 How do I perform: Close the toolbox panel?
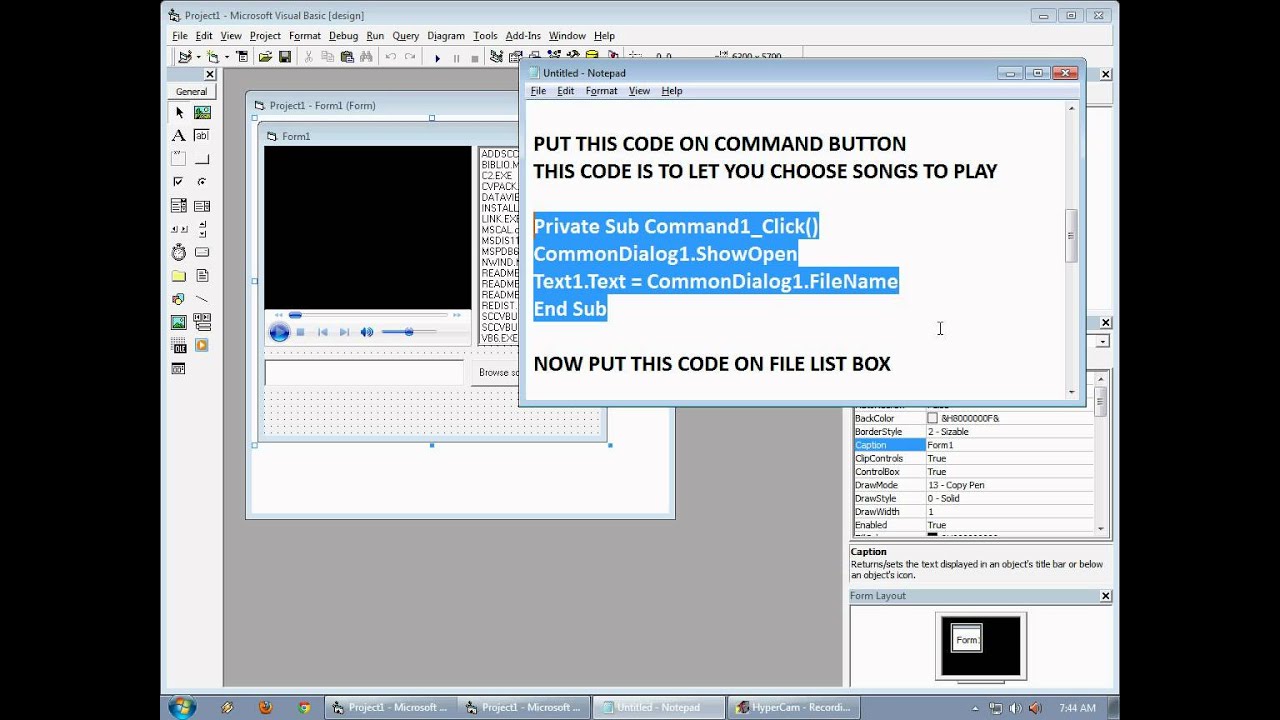(x=210, y=74)
